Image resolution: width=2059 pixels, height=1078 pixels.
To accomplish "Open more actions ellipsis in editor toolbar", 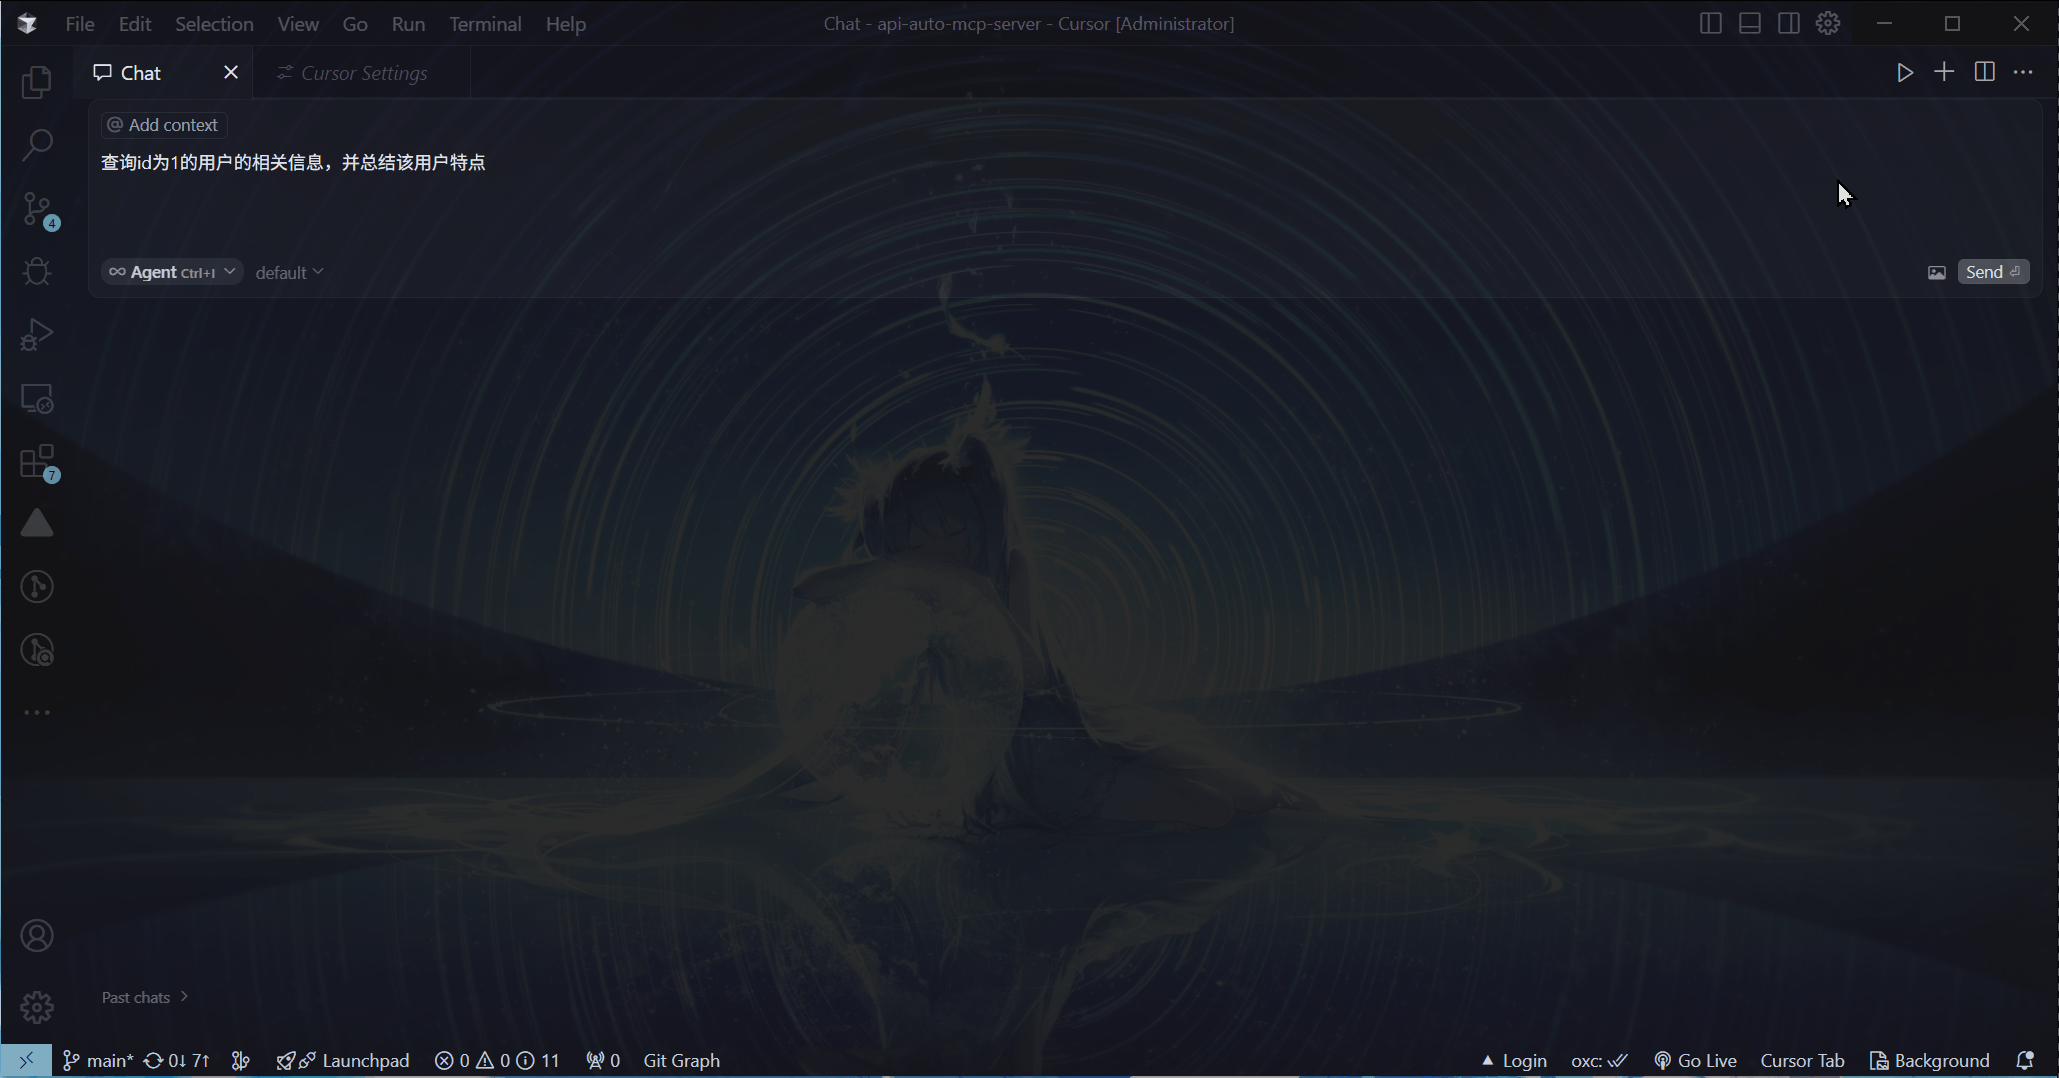I will [2023, 72].
